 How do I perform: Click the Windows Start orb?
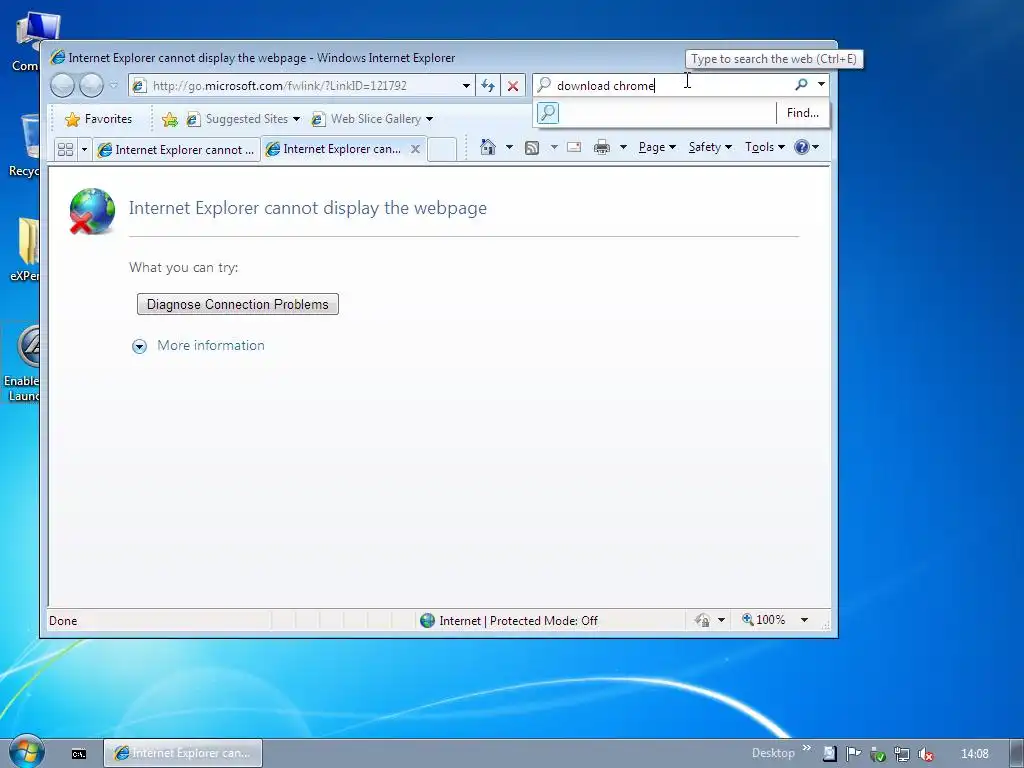[x=27, y=752]
